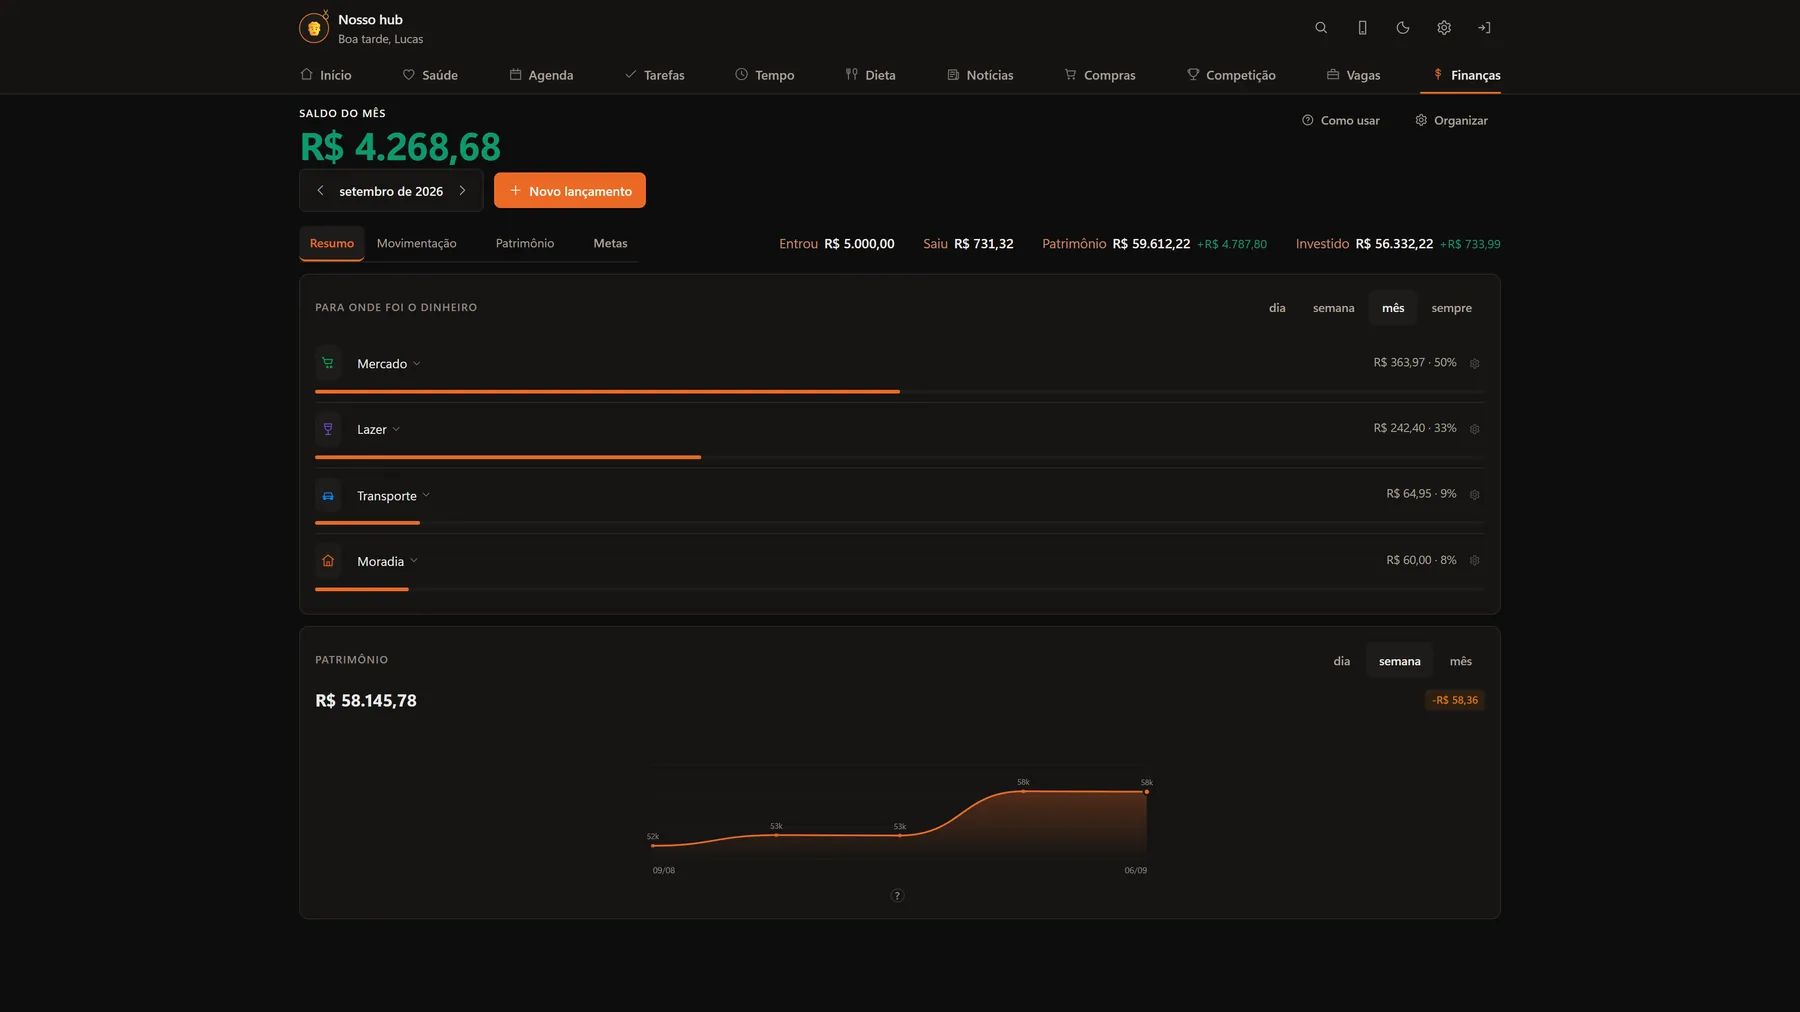Go to previous month arrow

point(320,190)
